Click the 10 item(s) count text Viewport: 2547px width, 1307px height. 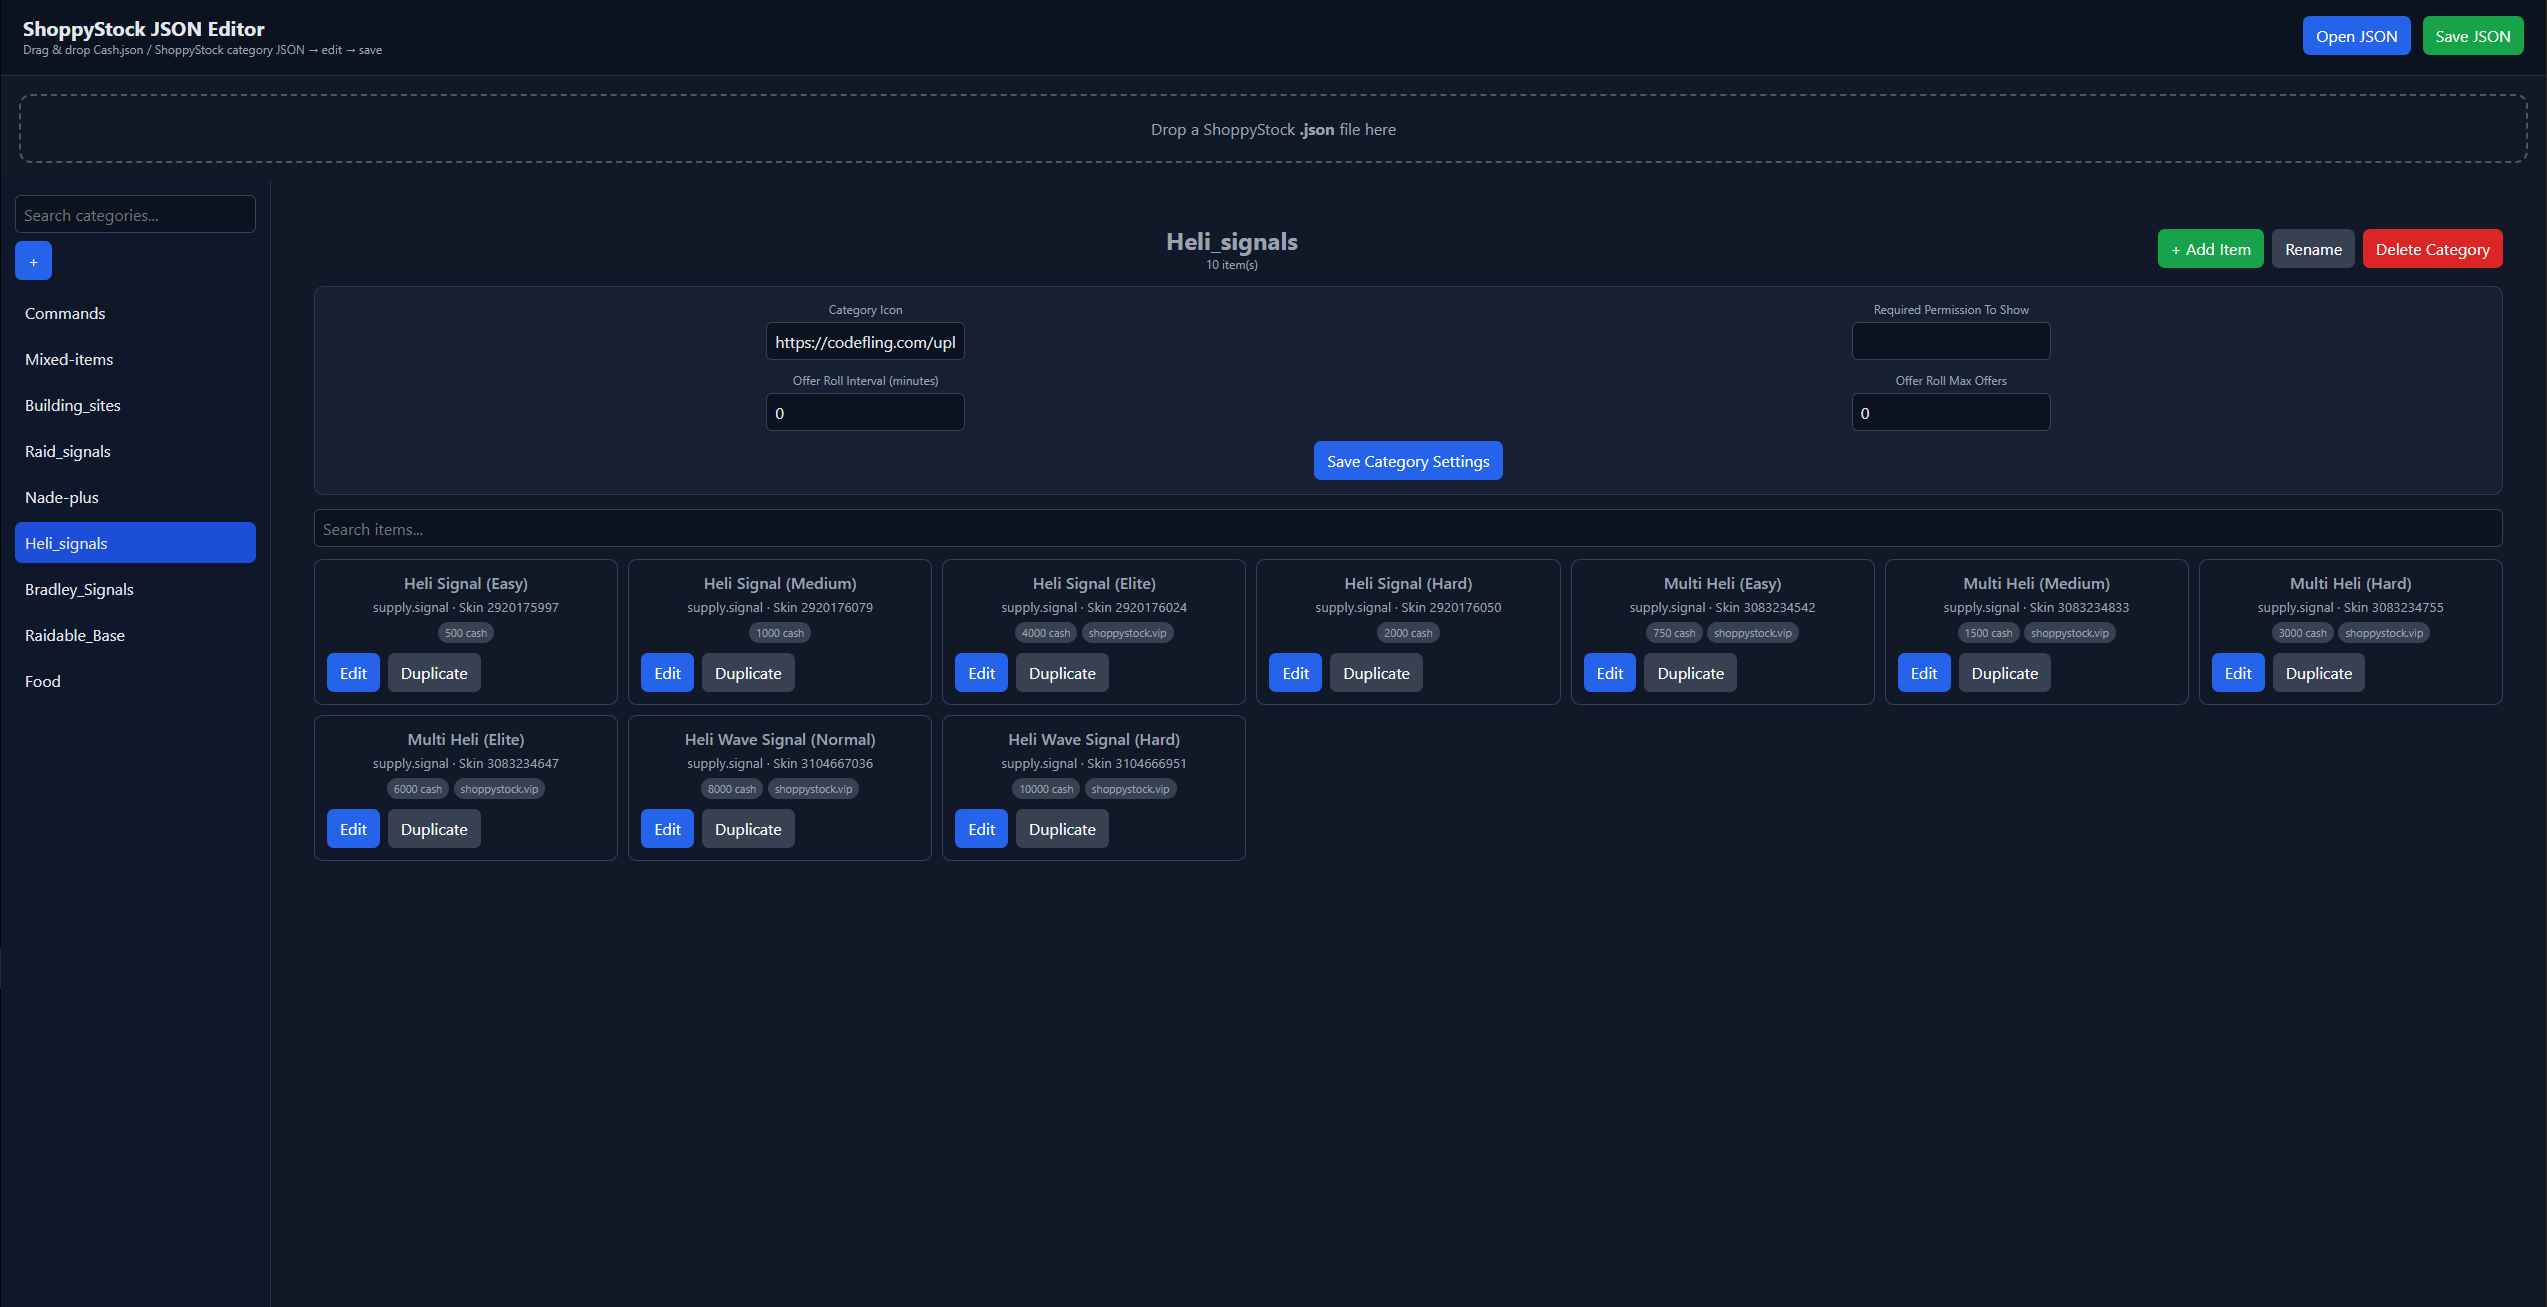(x=1231, y=265)
